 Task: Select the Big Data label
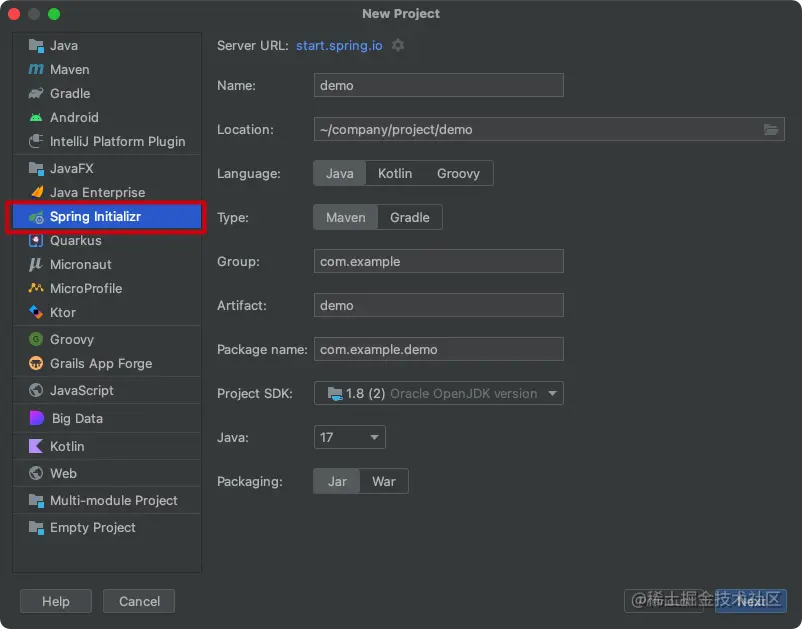point(77,418)
